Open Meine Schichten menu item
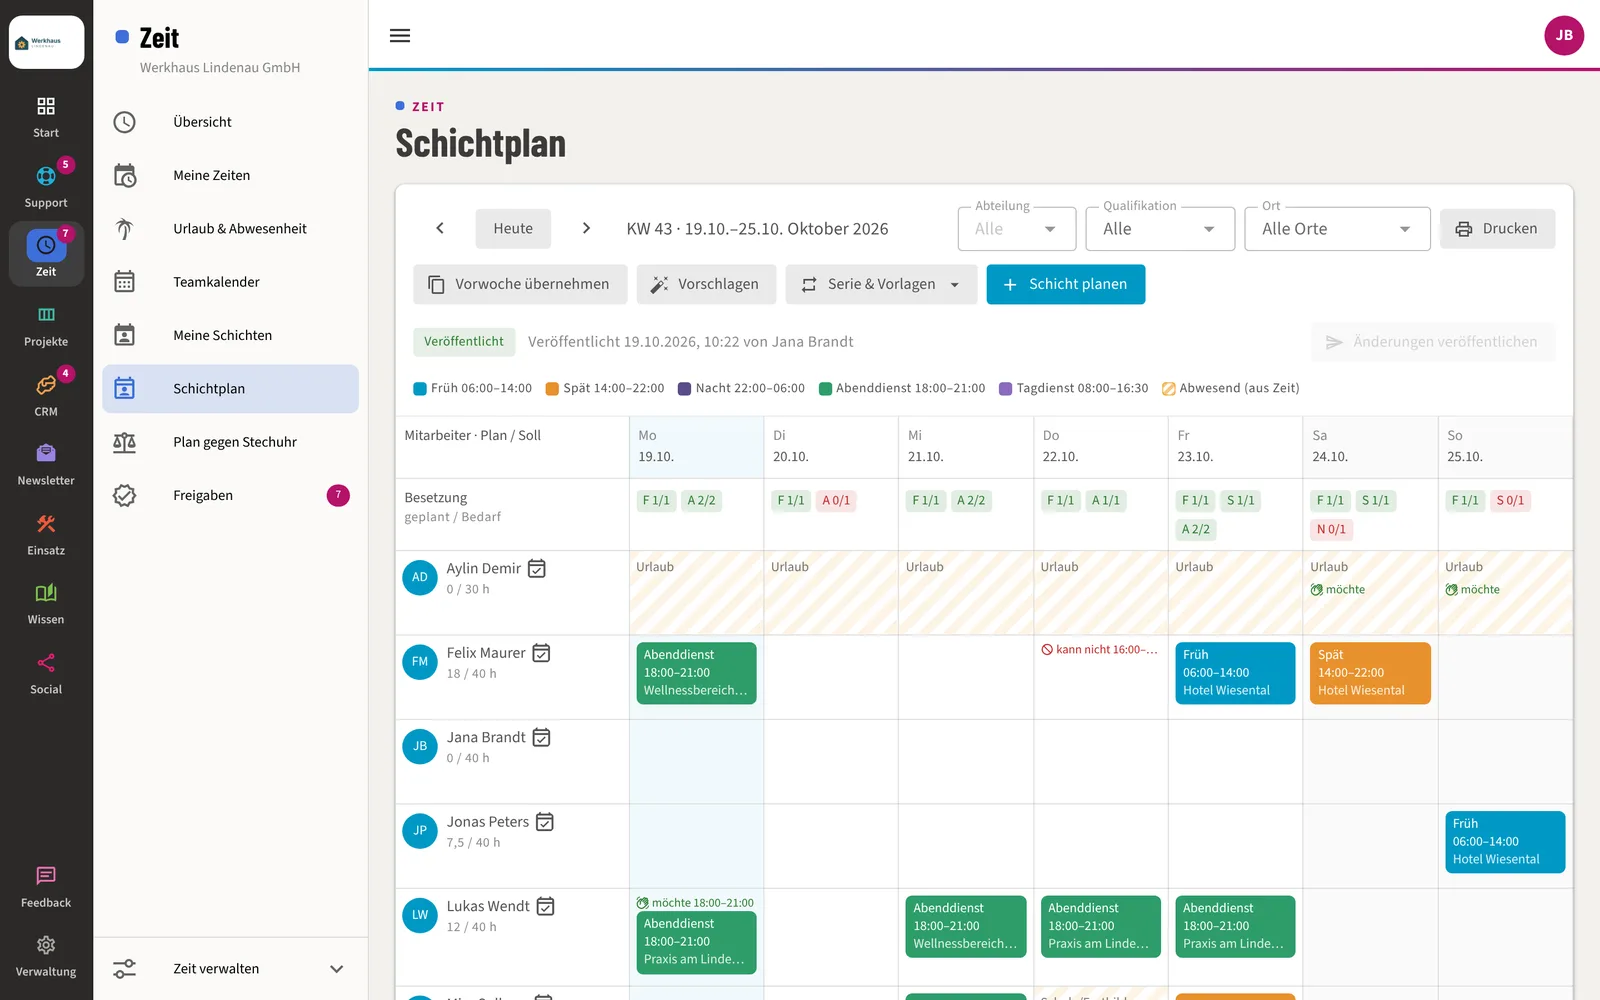The image size is (1600, 1000). [x=230, y=335]
